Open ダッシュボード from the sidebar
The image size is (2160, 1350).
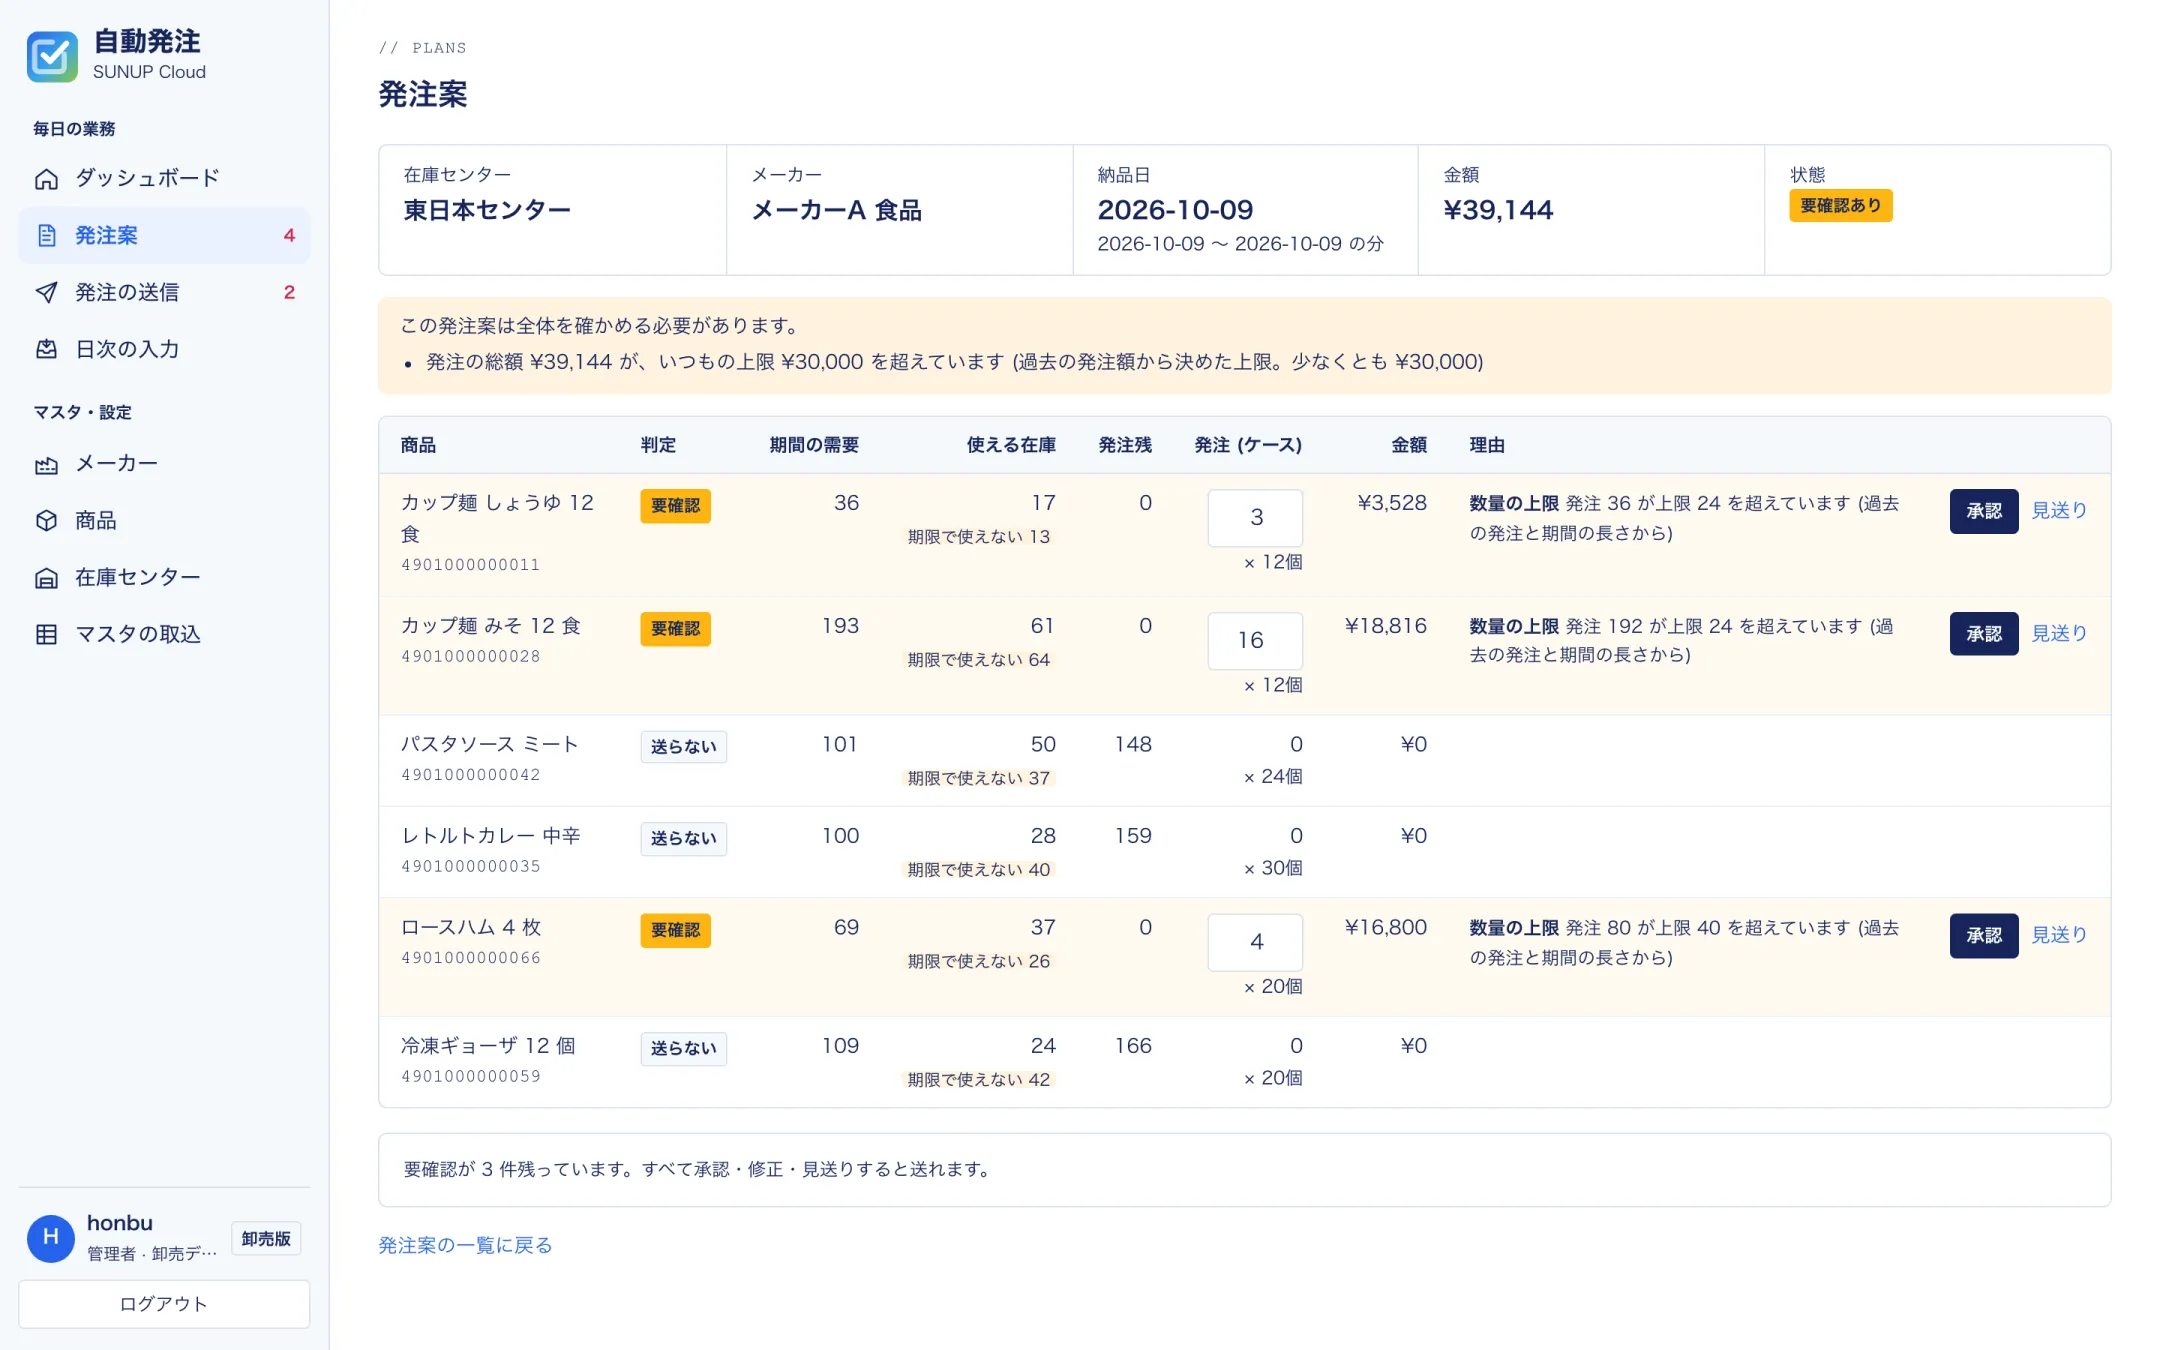tap(164, 179)
